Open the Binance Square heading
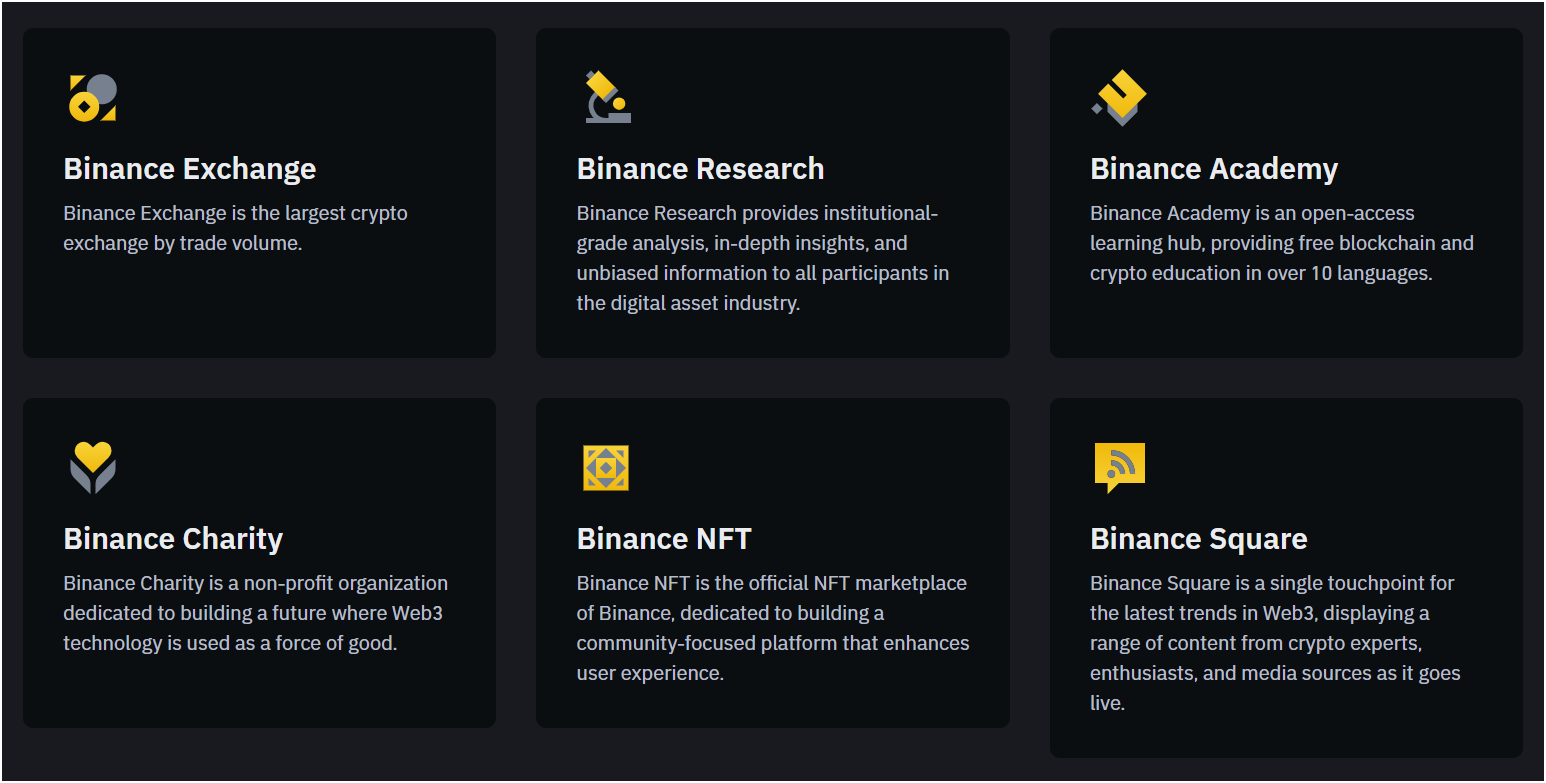1546x783 pixels. [1199, 539]
